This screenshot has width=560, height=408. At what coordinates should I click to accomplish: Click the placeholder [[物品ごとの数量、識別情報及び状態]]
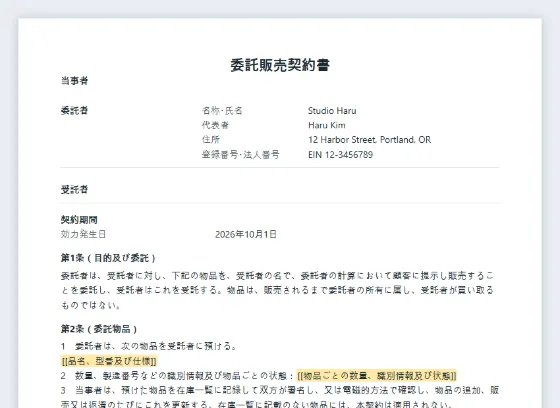click(377, 375)
